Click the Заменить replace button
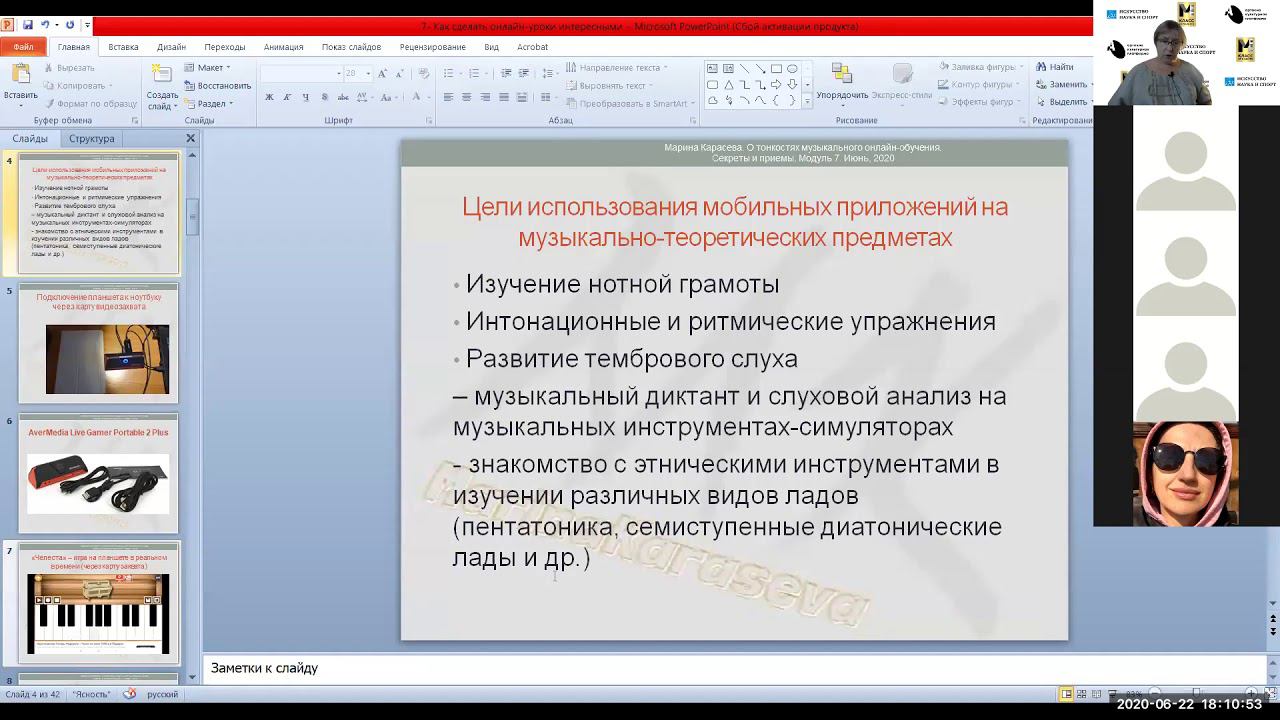Viewport: 1280px width, 720px height. (x=1064, y=85)
